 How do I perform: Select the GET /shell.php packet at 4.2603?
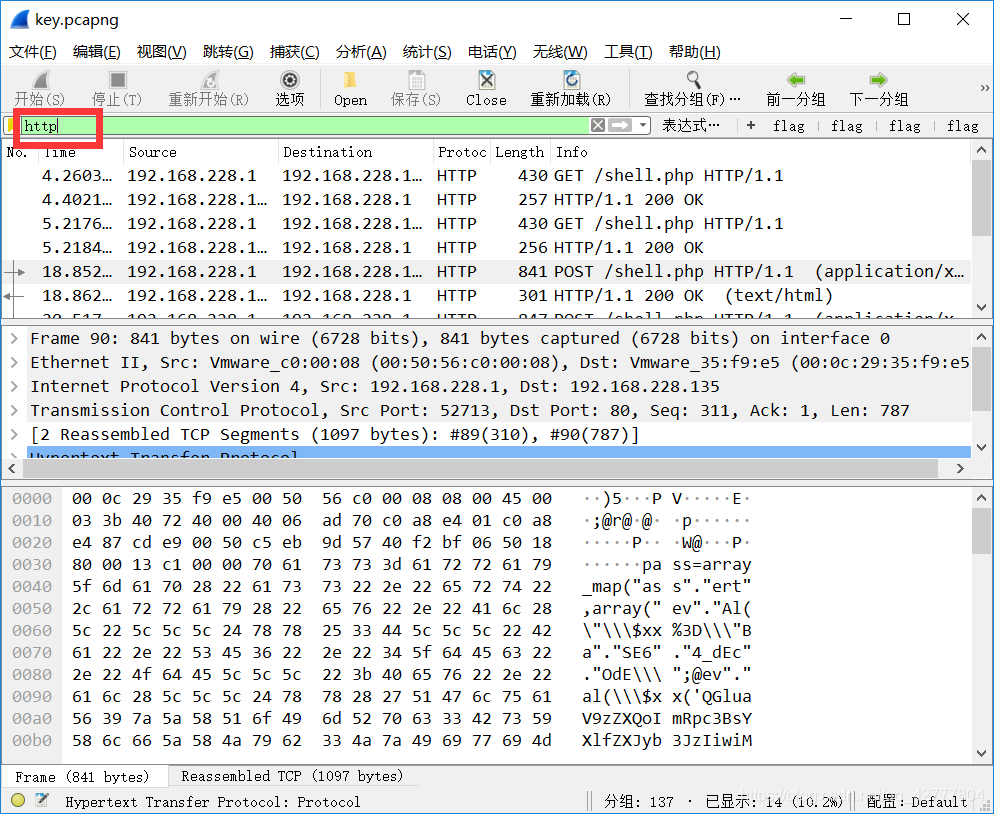click(486, 176)
